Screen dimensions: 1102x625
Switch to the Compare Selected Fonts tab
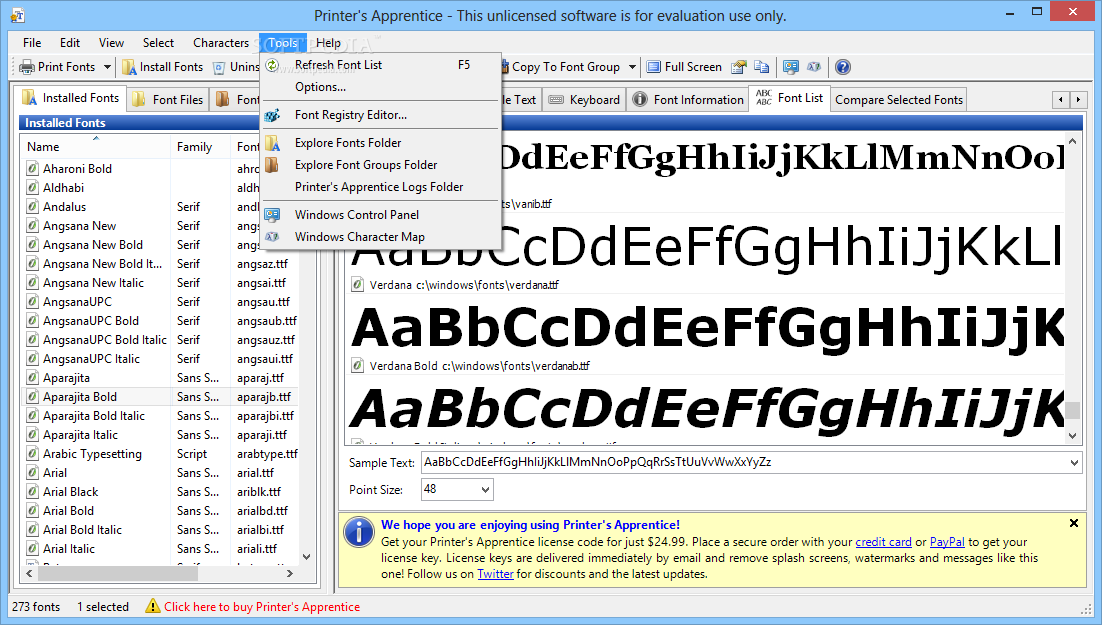(899, 100)
